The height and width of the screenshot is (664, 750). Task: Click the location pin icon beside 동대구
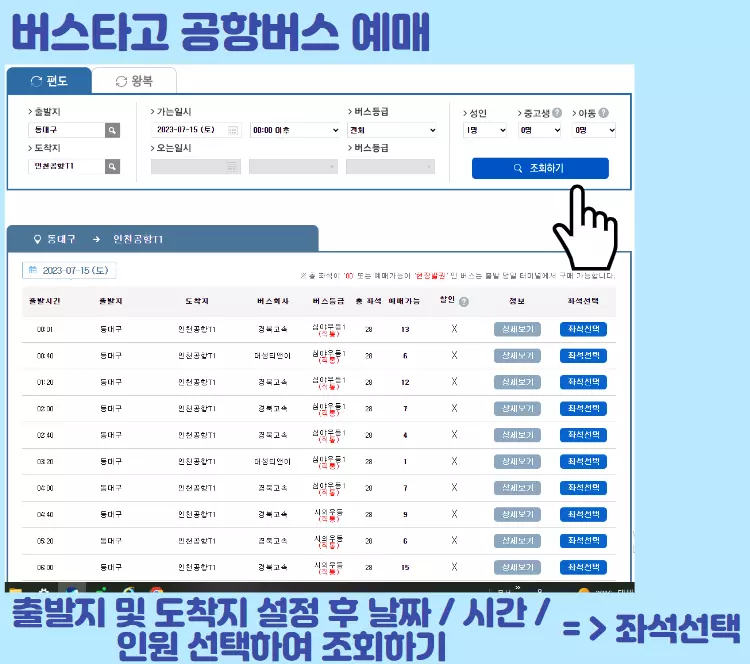[x=37, y=239]
